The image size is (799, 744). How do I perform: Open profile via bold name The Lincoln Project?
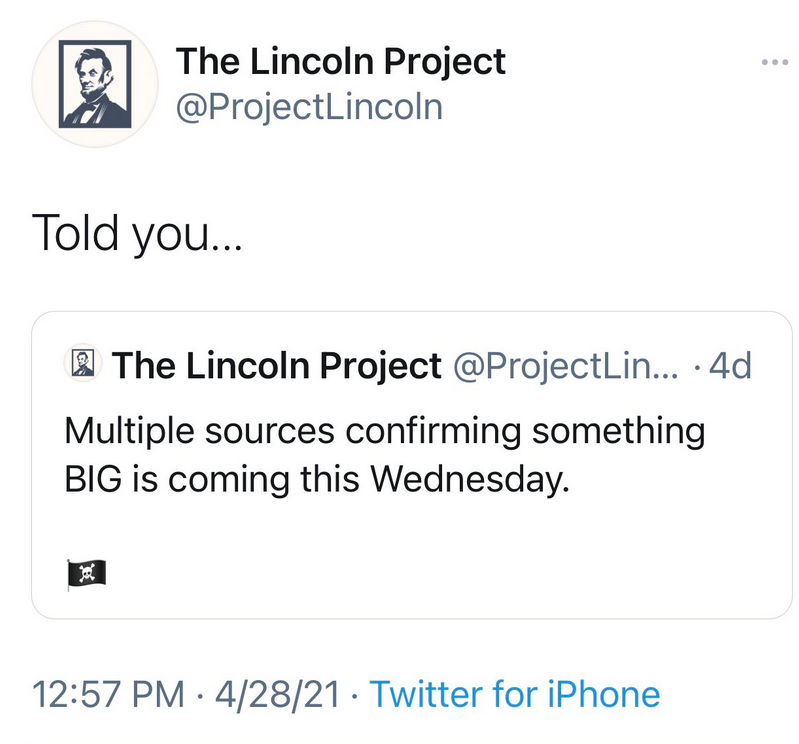coord(340,62)
